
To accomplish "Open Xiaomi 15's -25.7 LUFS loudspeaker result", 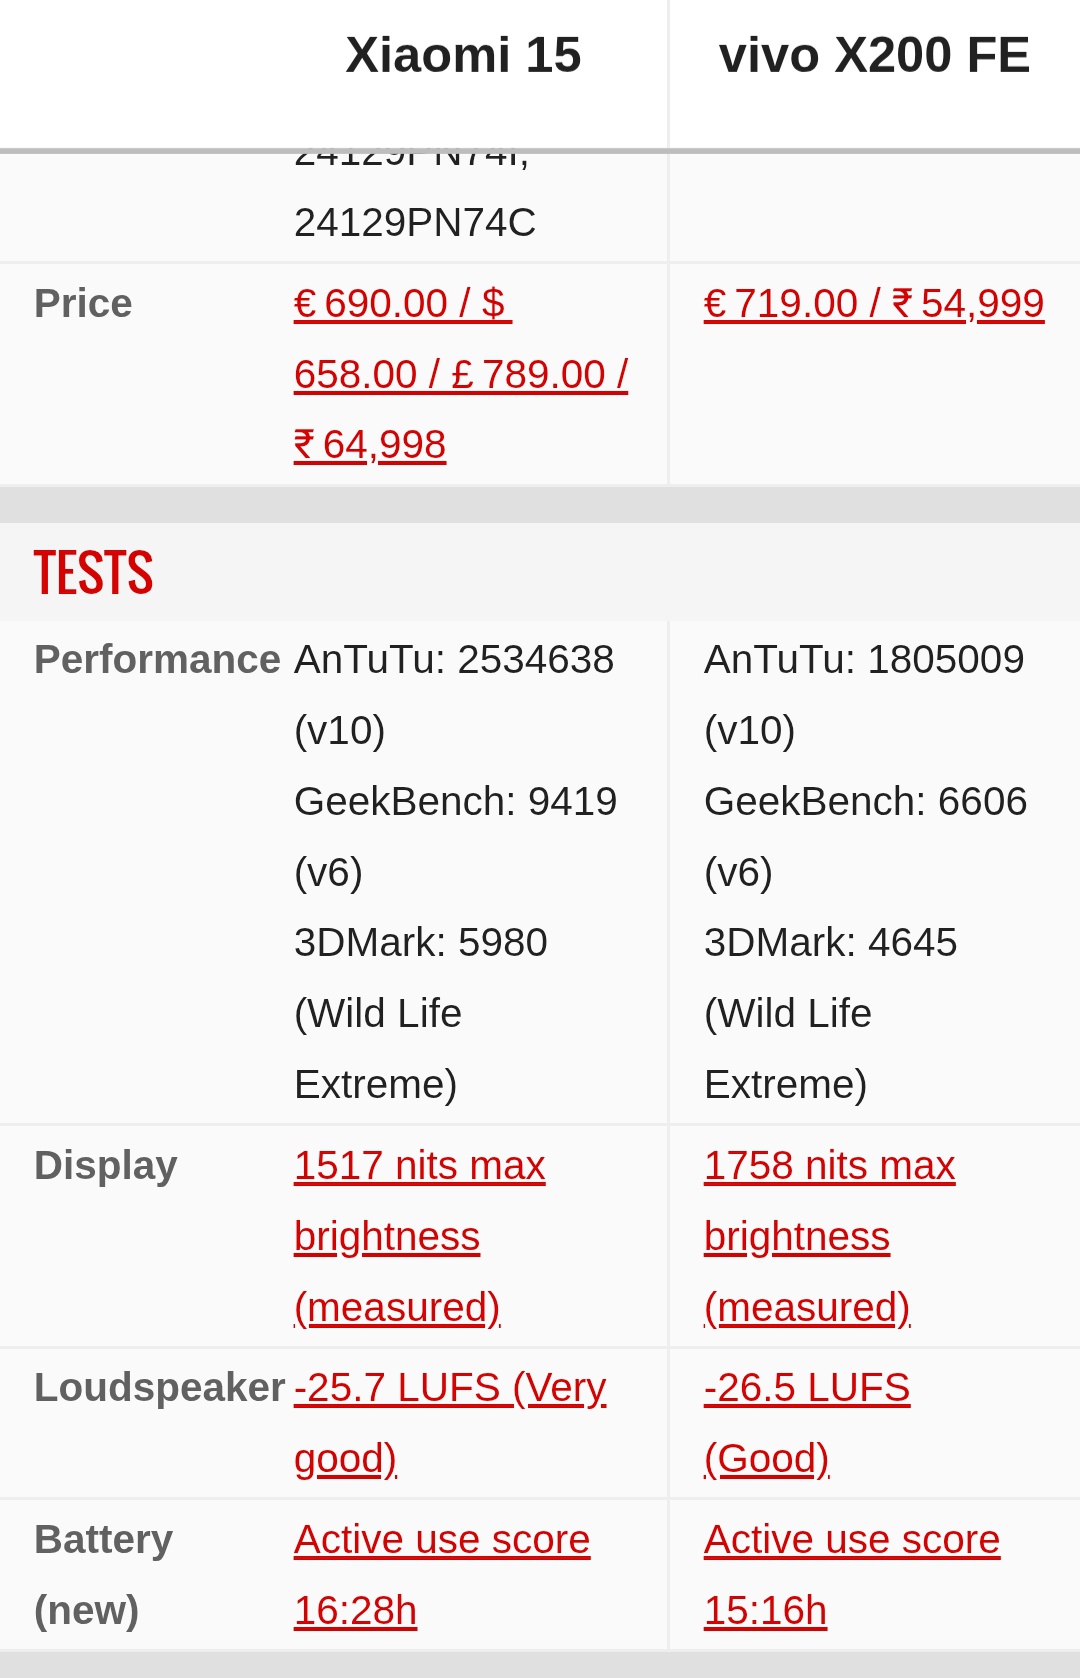I will pos(449,1388).
